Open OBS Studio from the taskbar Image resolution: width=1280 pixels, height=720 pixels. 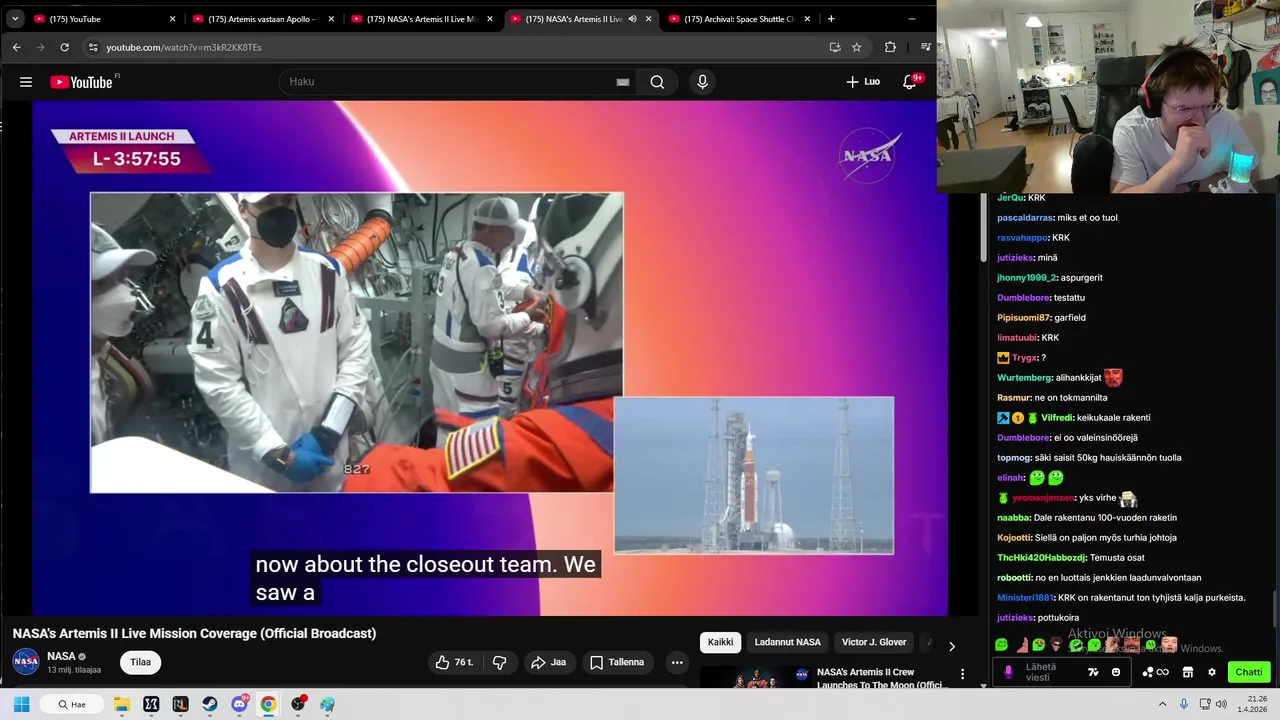(298, 704)
